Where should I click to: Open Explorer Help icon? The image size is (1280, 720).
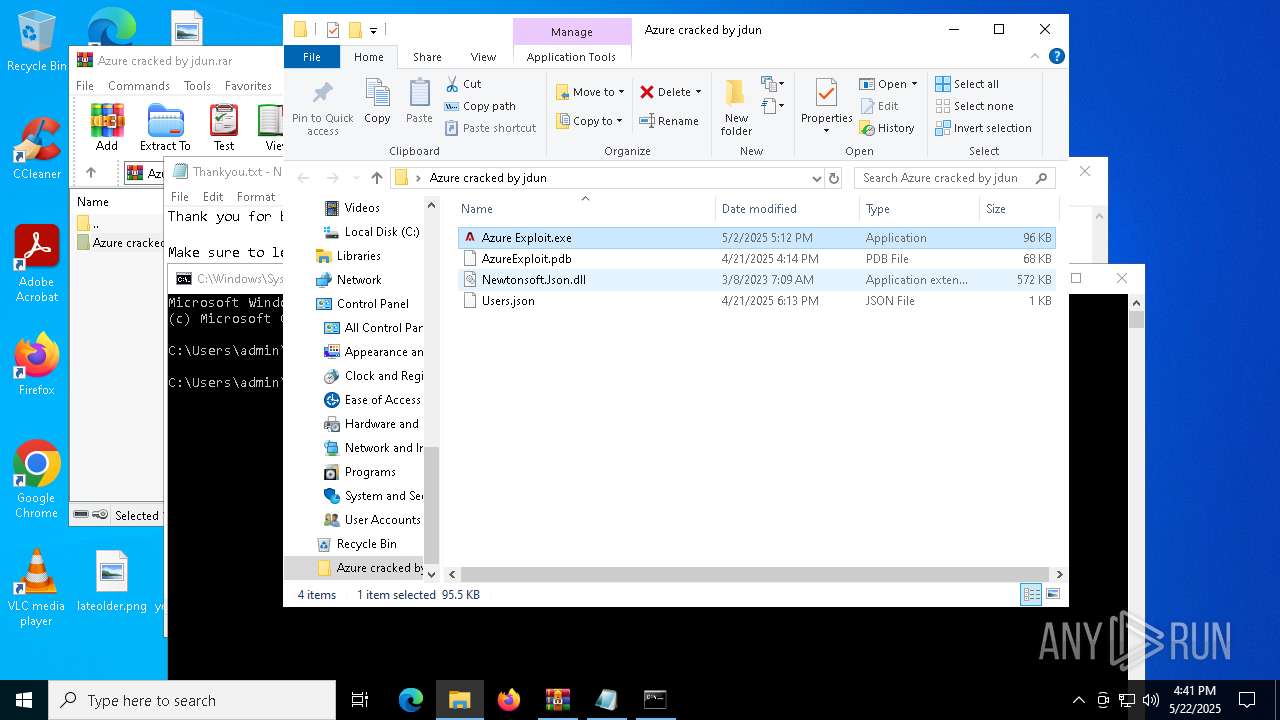[1056, 57]
